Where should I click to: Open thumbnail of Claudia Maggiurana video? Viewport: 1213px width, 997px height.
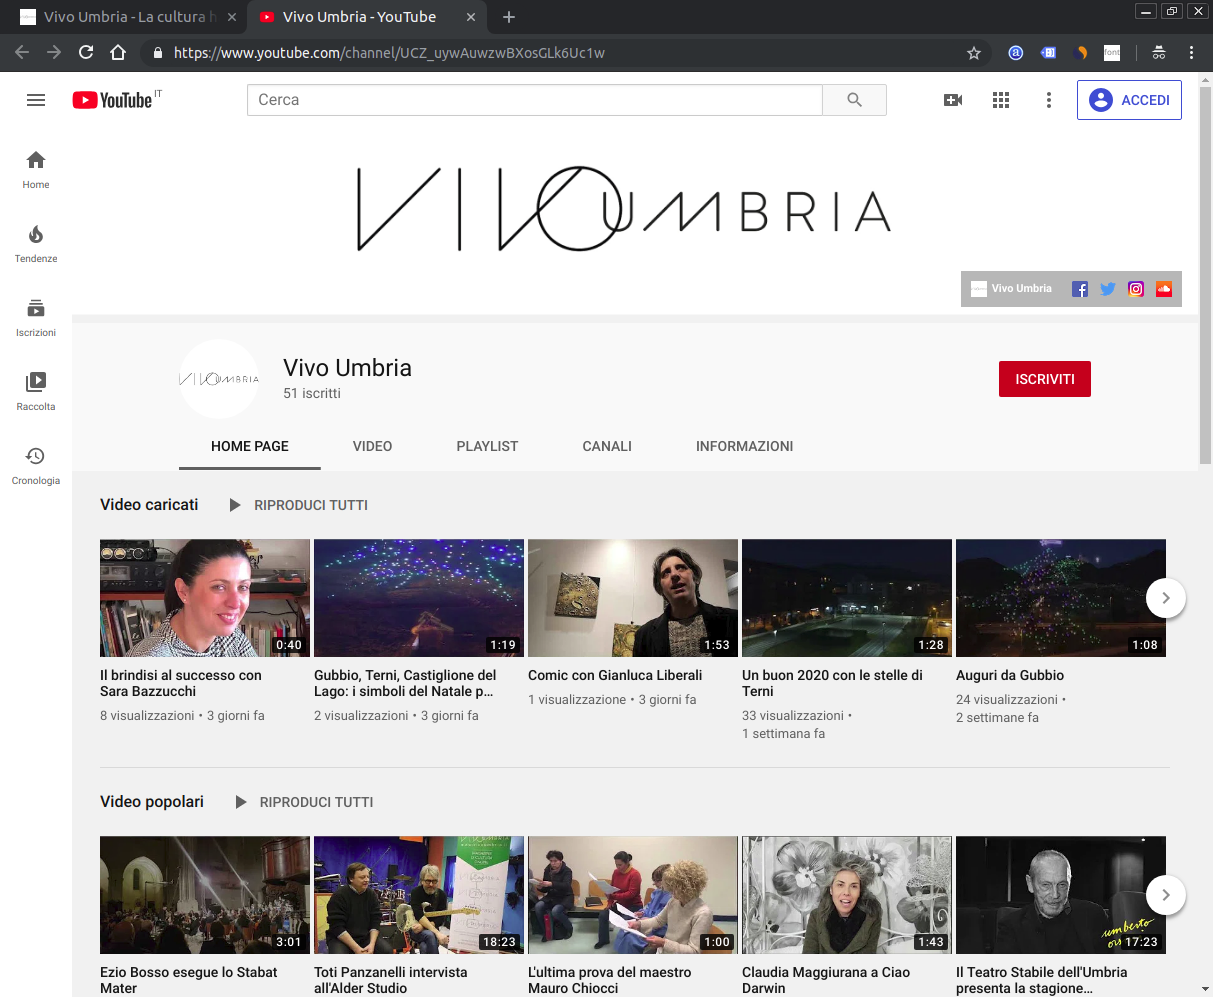(847, 895)
